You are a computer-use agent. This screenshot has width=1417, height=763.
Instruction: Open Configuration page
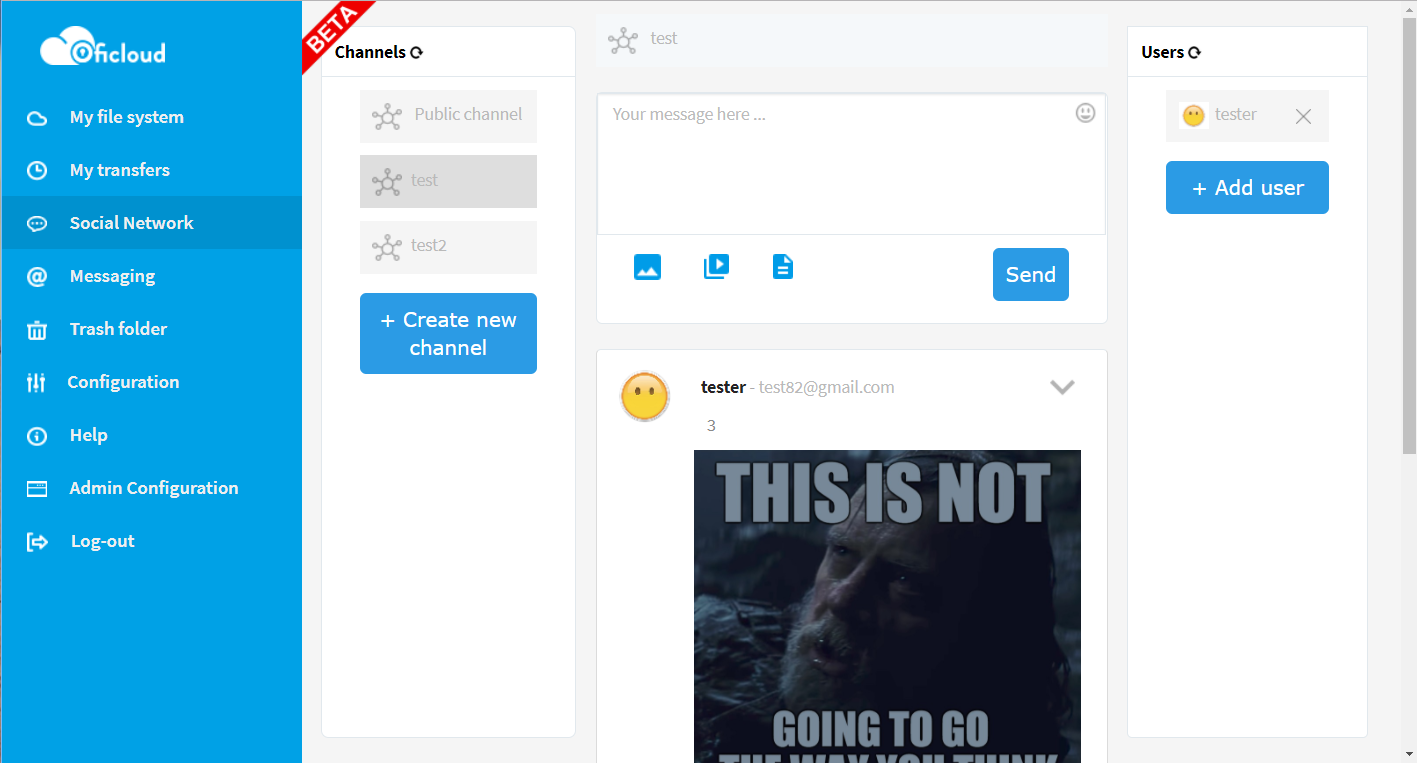(151, 382)
